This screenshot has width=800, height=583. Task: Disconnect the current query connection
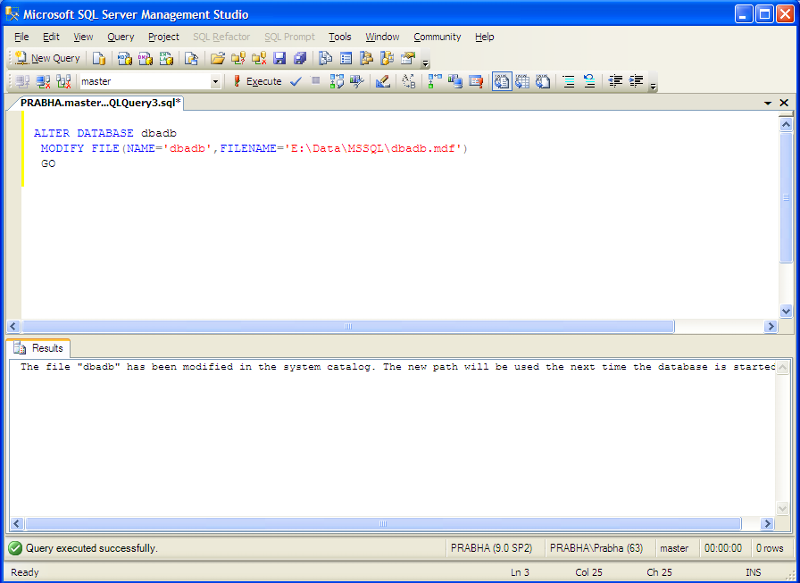click(43, 81)
